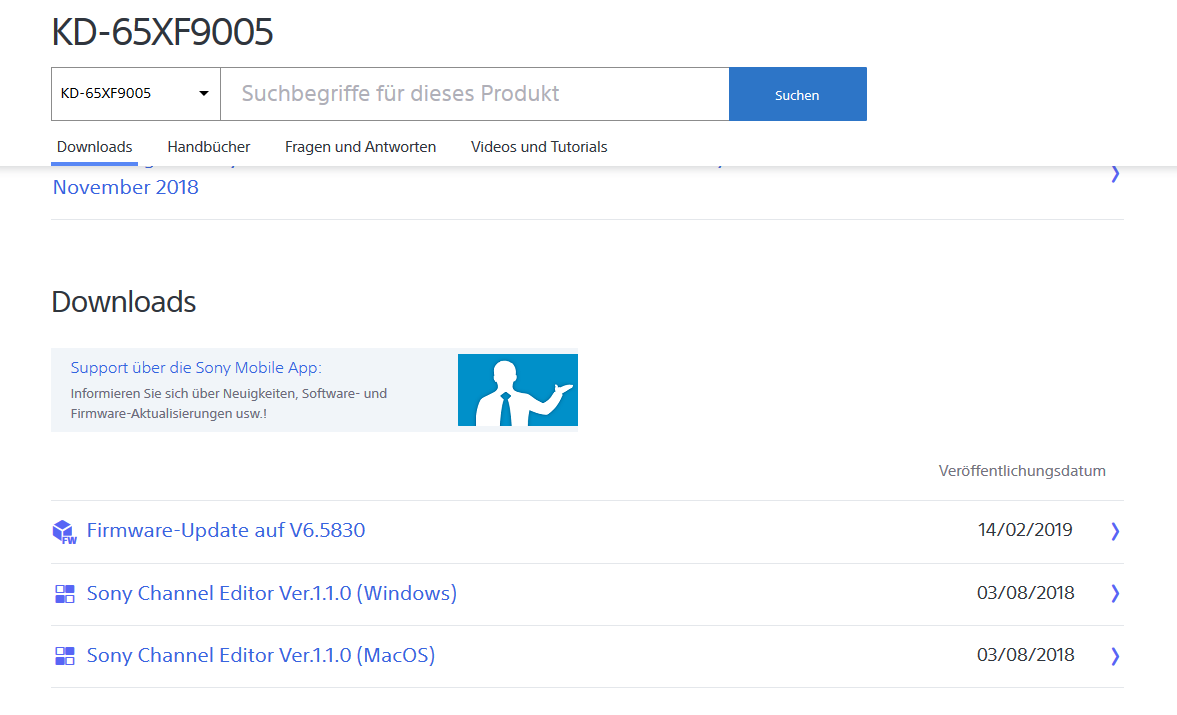The image size is (1177, 715).
Task: Open Sony Channel Editor Ver.1.1.0 (Windows)
Action: point(271,593)
